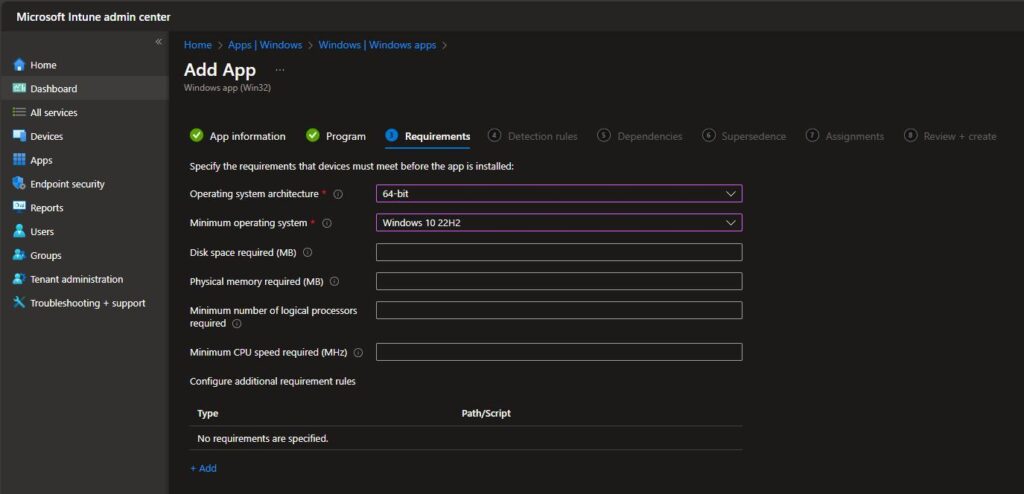Click the Microsoft Intune admin center title

[93, 17]
